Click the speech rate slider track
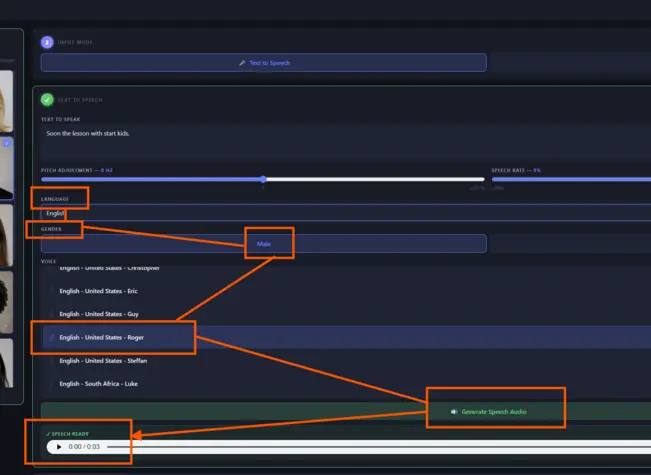 point(571,179)
